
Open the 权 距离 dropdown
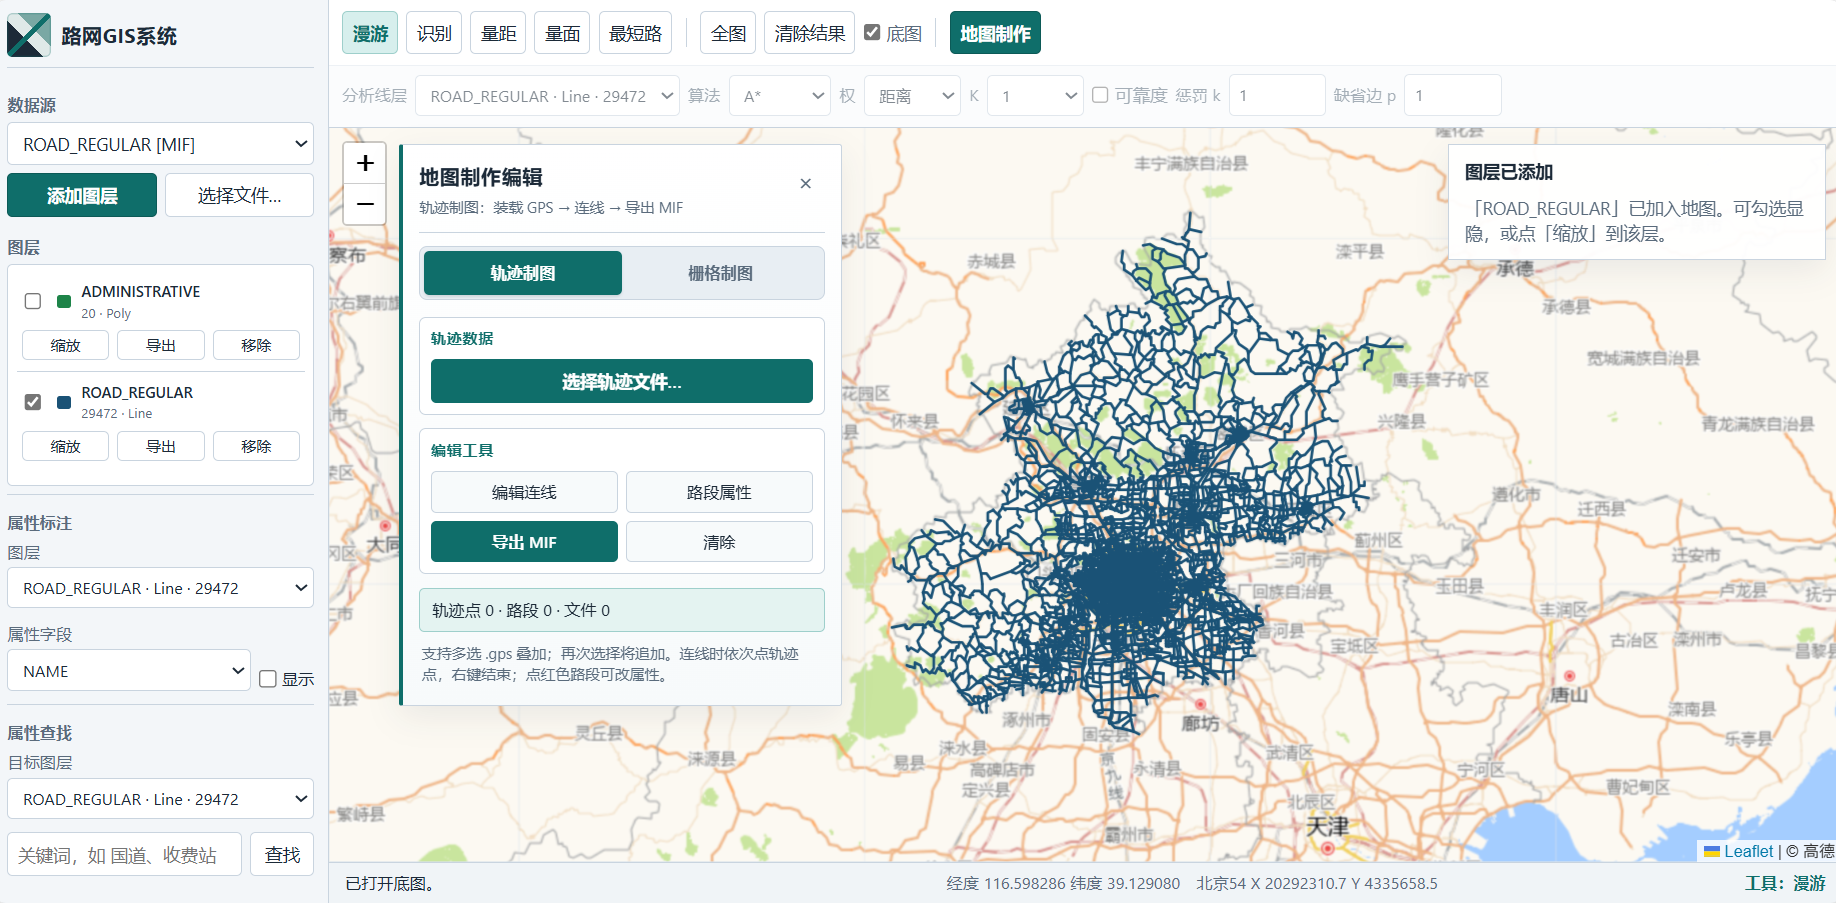tap(912, 96)
